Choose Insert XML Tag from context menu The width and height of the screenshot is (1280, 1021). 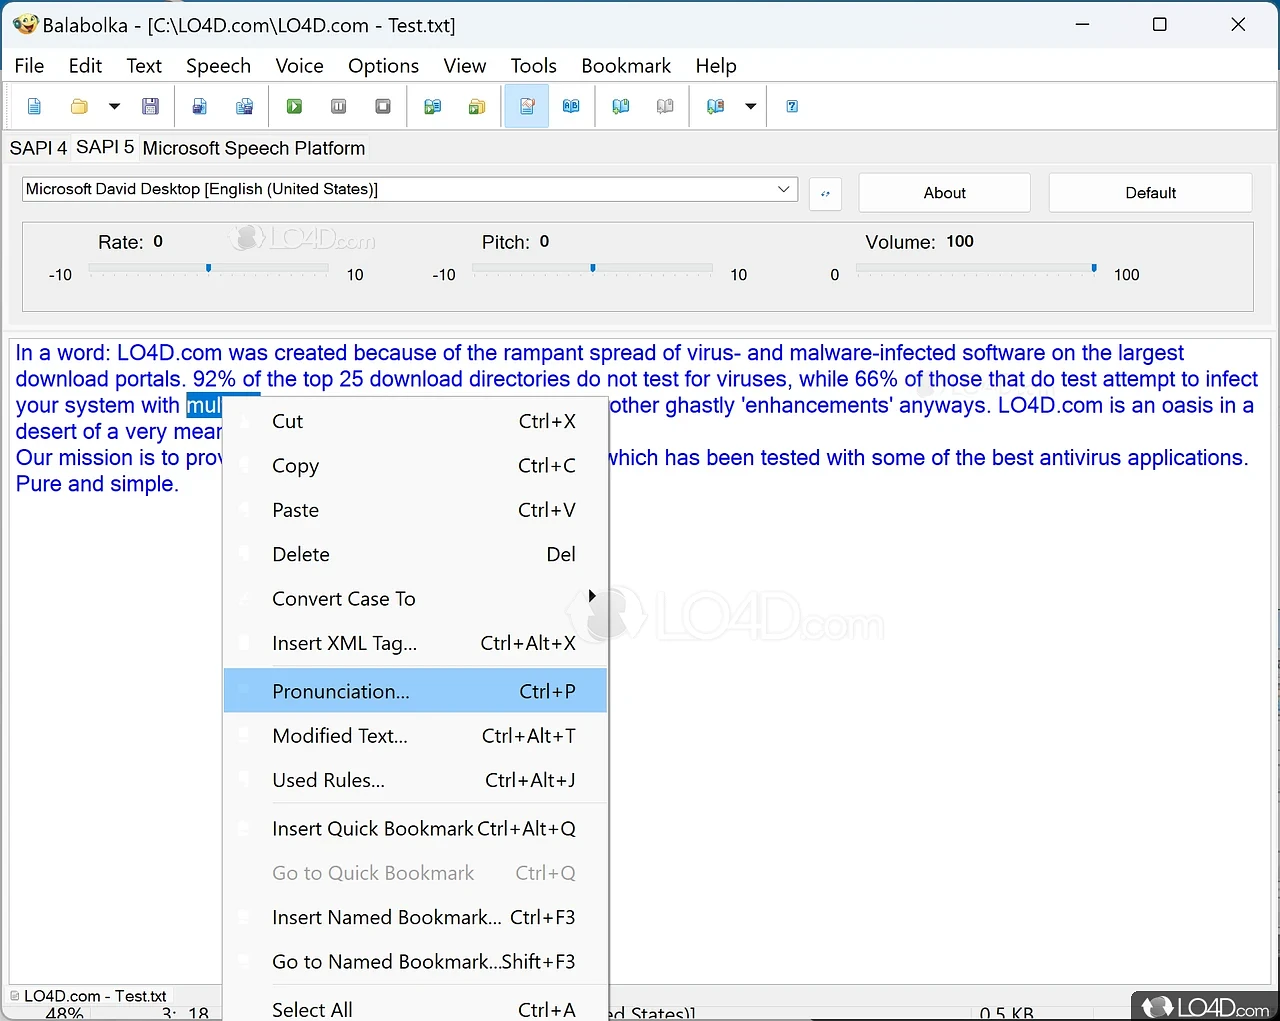point(415,643)
